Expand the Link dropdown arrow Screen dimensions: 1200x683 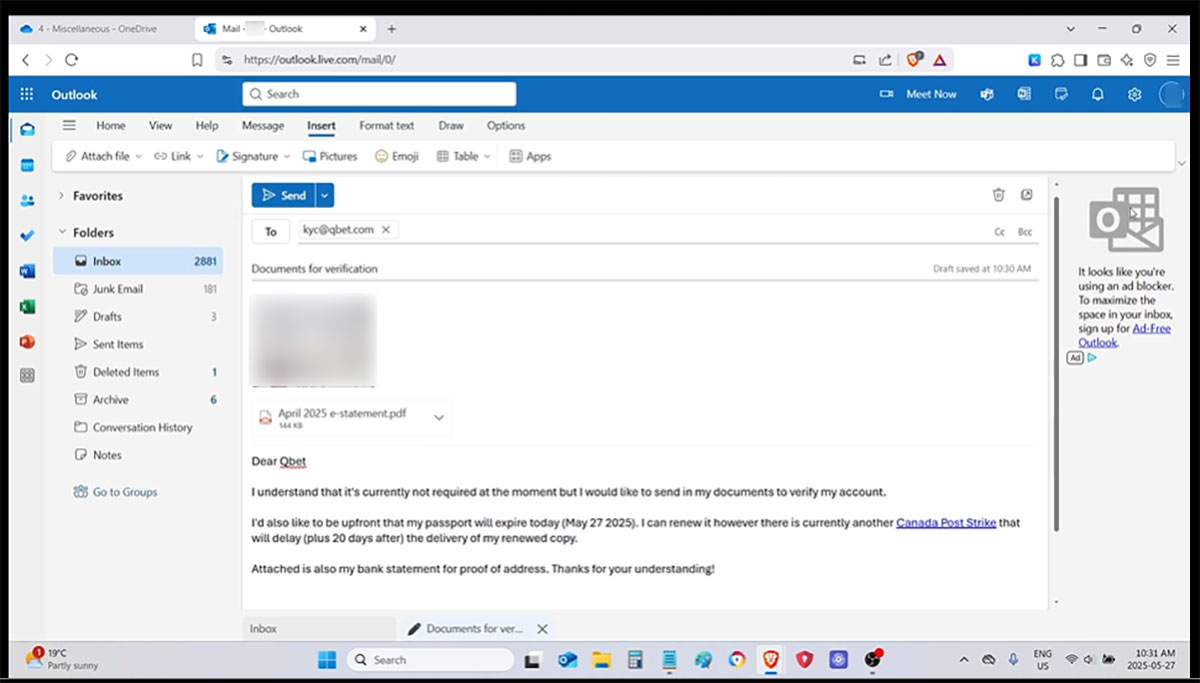point(200,157)
